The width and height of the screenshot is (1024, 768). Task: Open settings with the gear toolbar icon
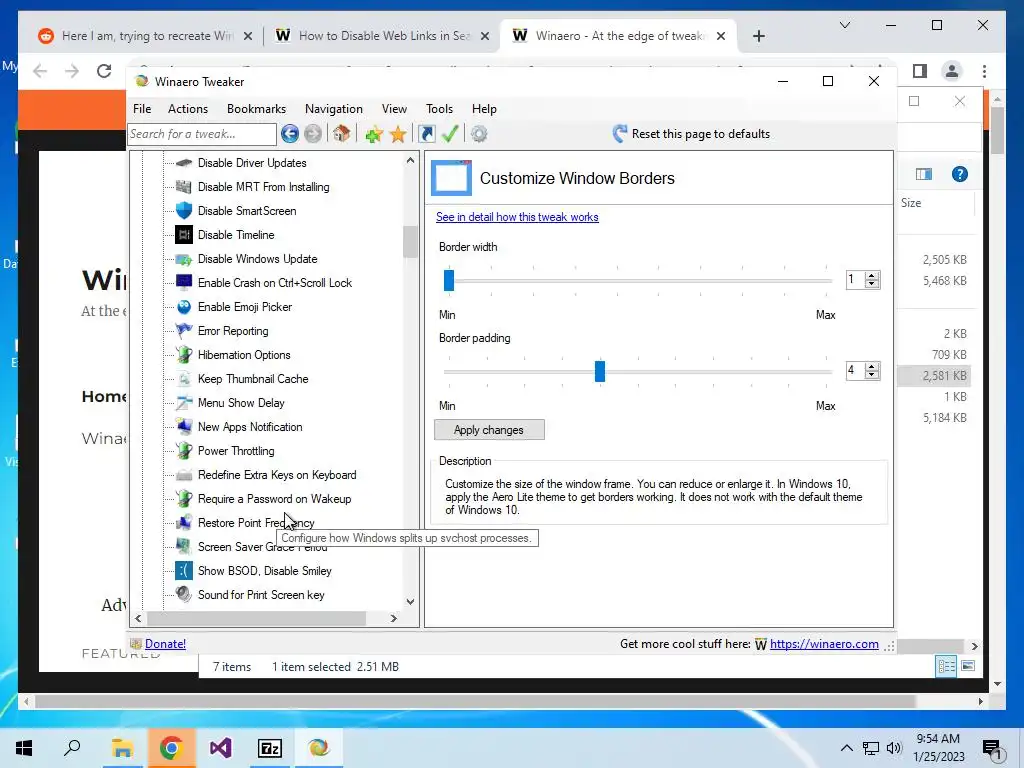479,134
